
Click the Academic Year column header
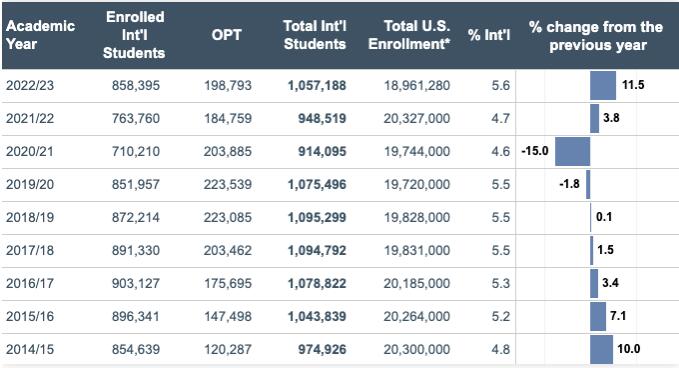(x=40, y=35)
